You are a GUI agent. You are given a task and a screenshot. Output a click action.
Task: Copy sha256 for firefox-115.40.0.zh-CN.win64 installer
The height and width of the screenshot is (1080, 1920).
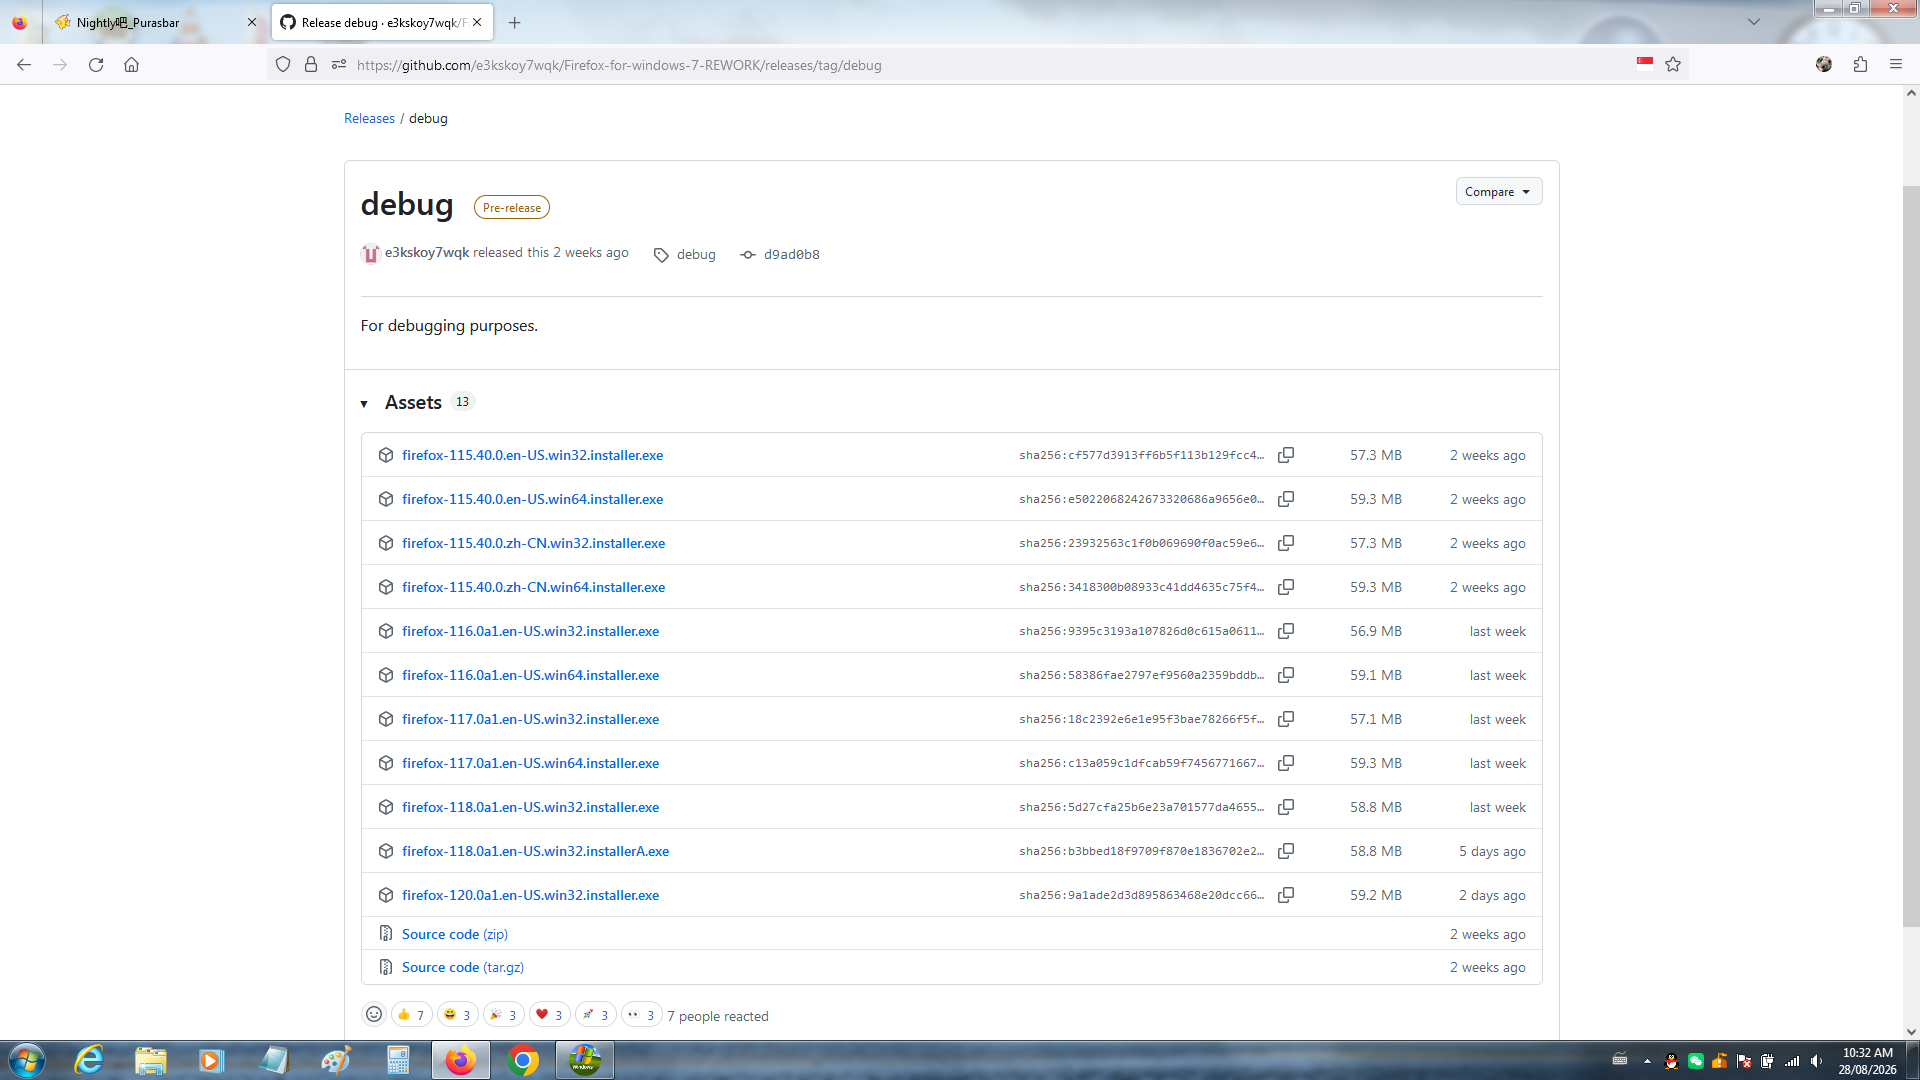[x=1286, y=587]
